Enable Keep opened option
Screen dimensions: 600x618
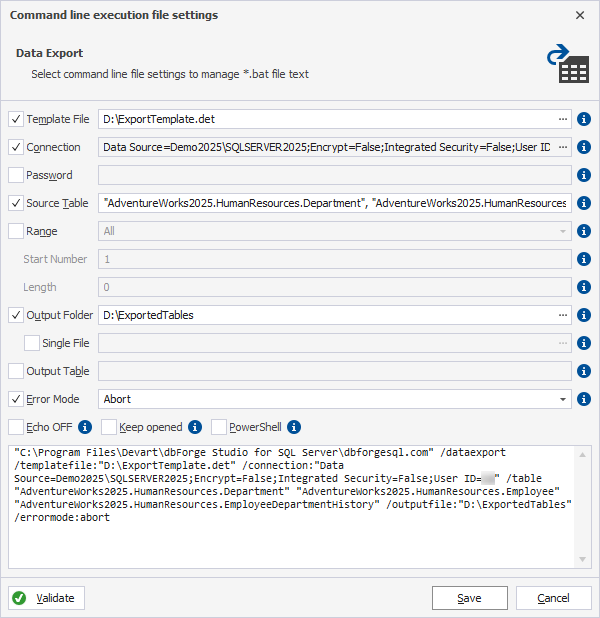[x=109, y=427]
